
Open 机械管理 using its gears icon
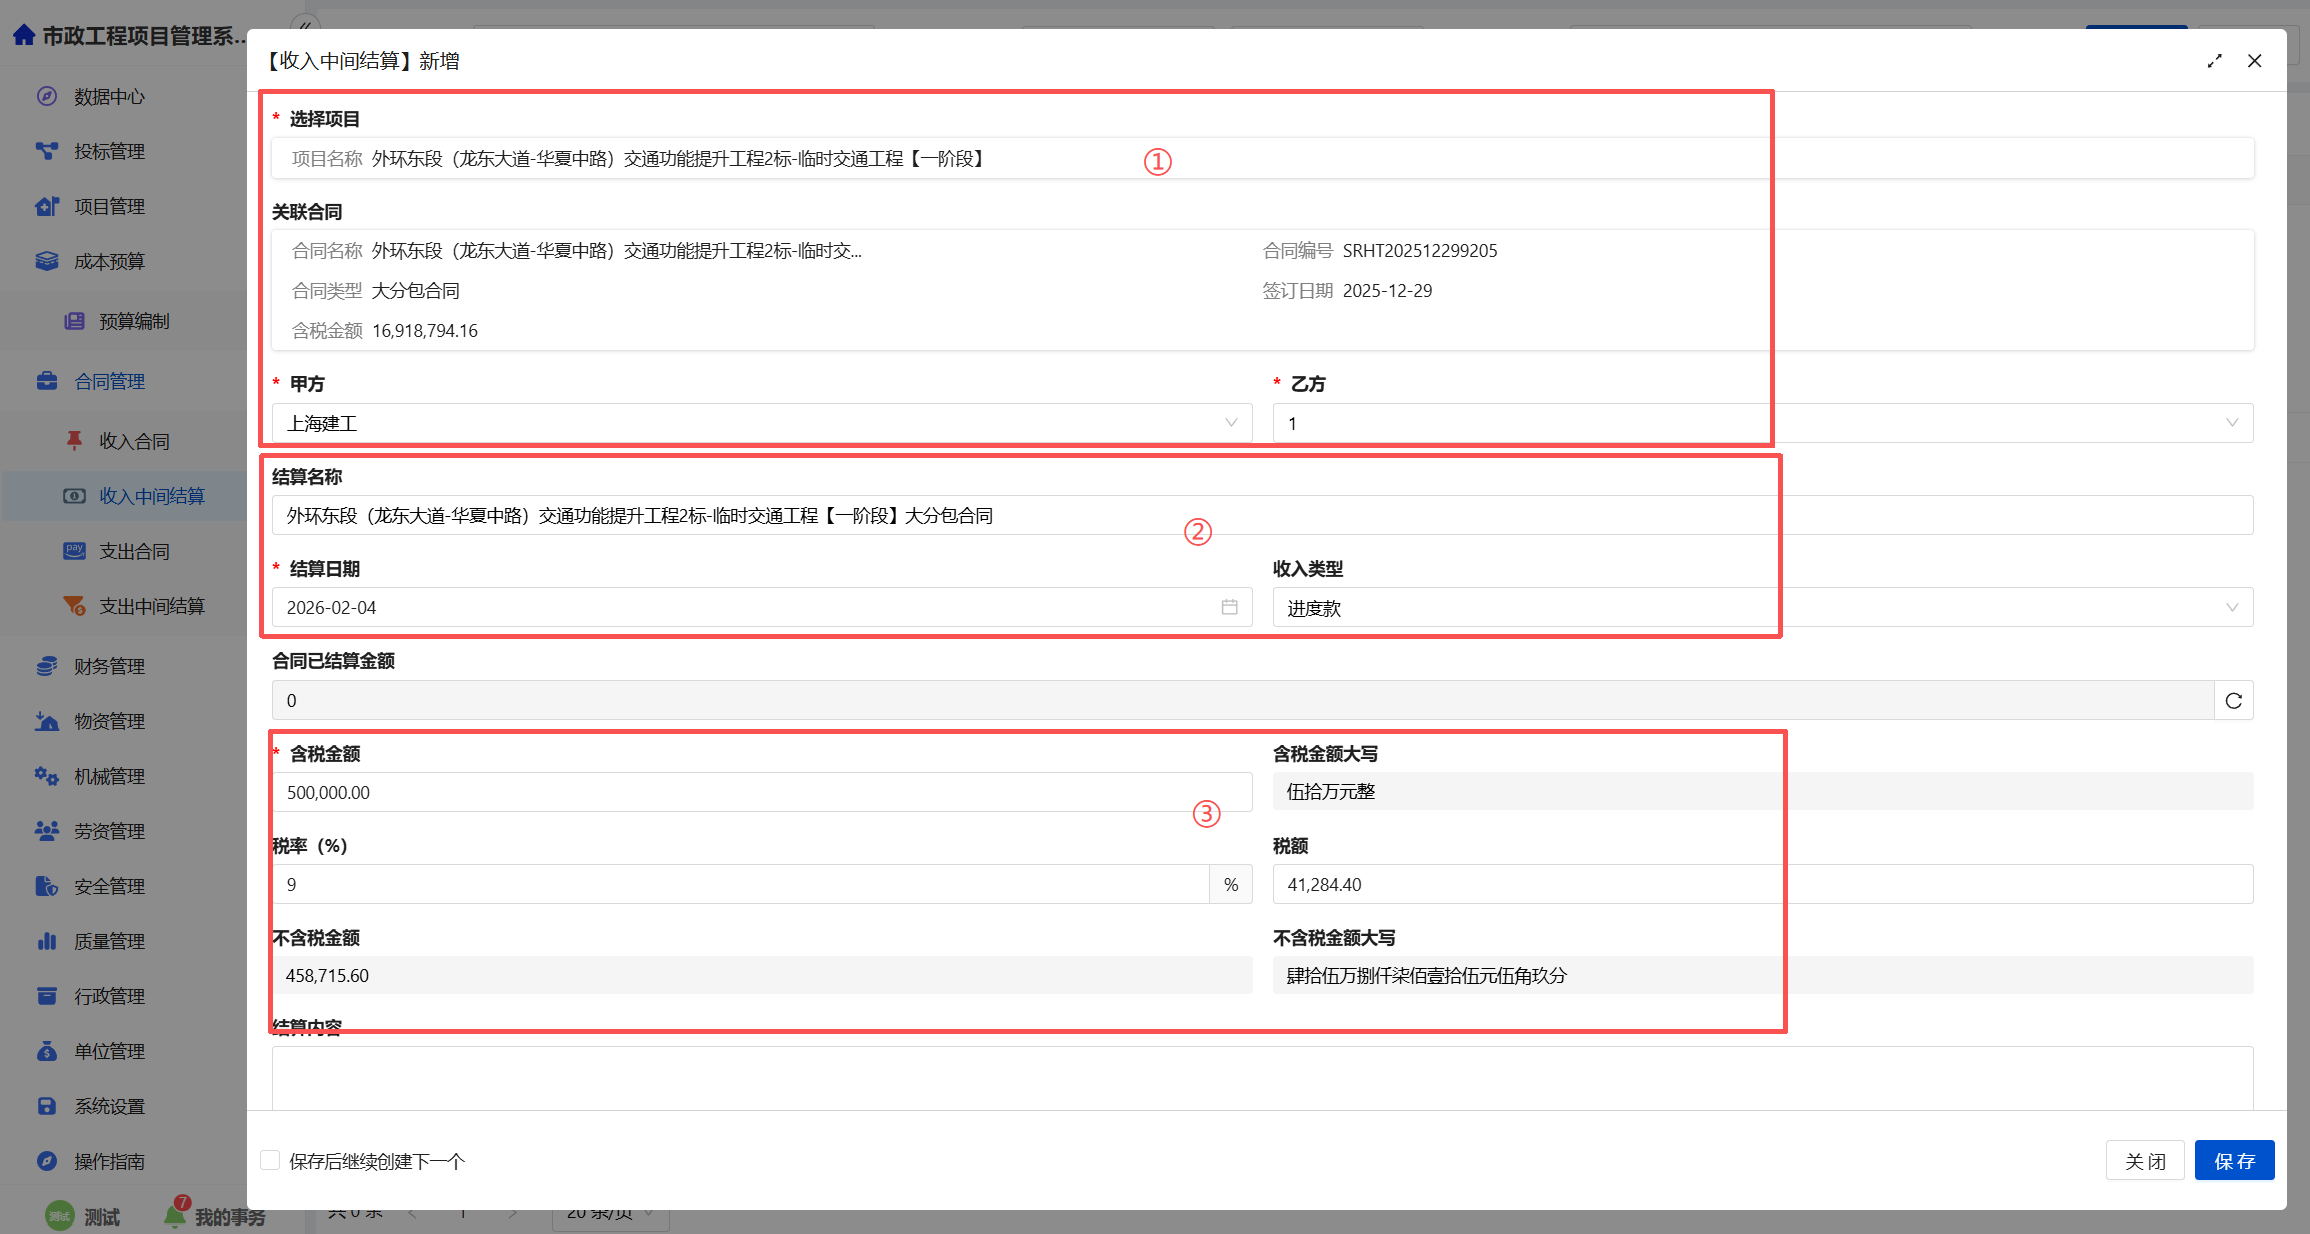tap(47, 776)
